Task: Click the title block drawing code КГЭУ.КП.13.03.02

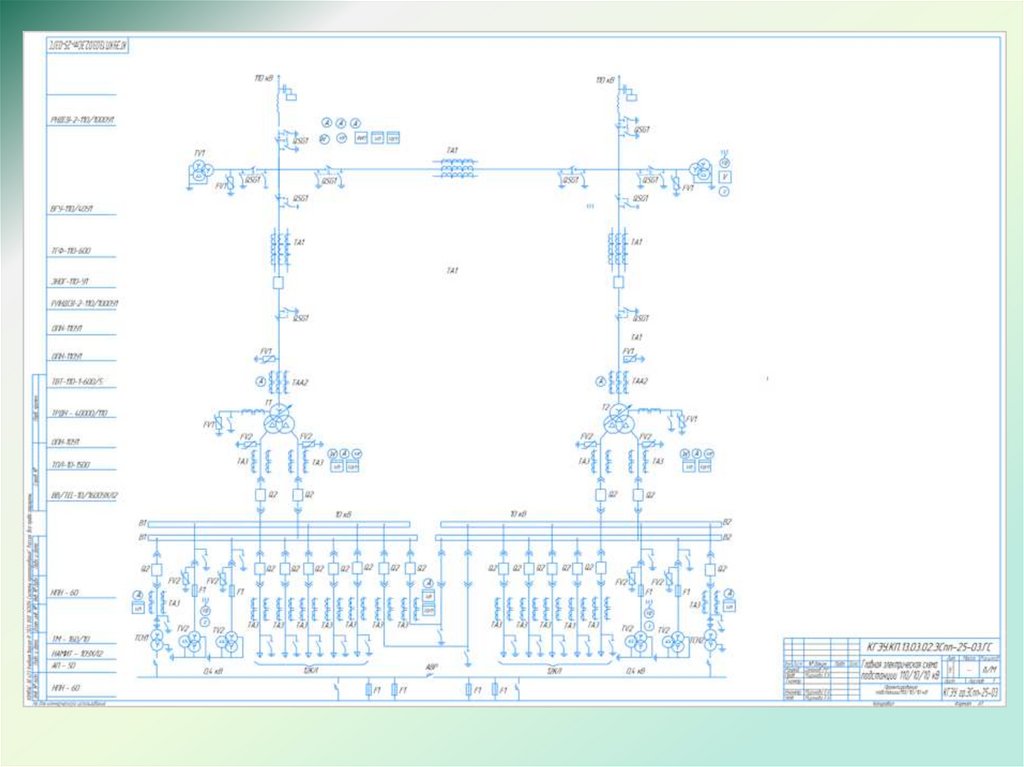Action: point(931,647)
